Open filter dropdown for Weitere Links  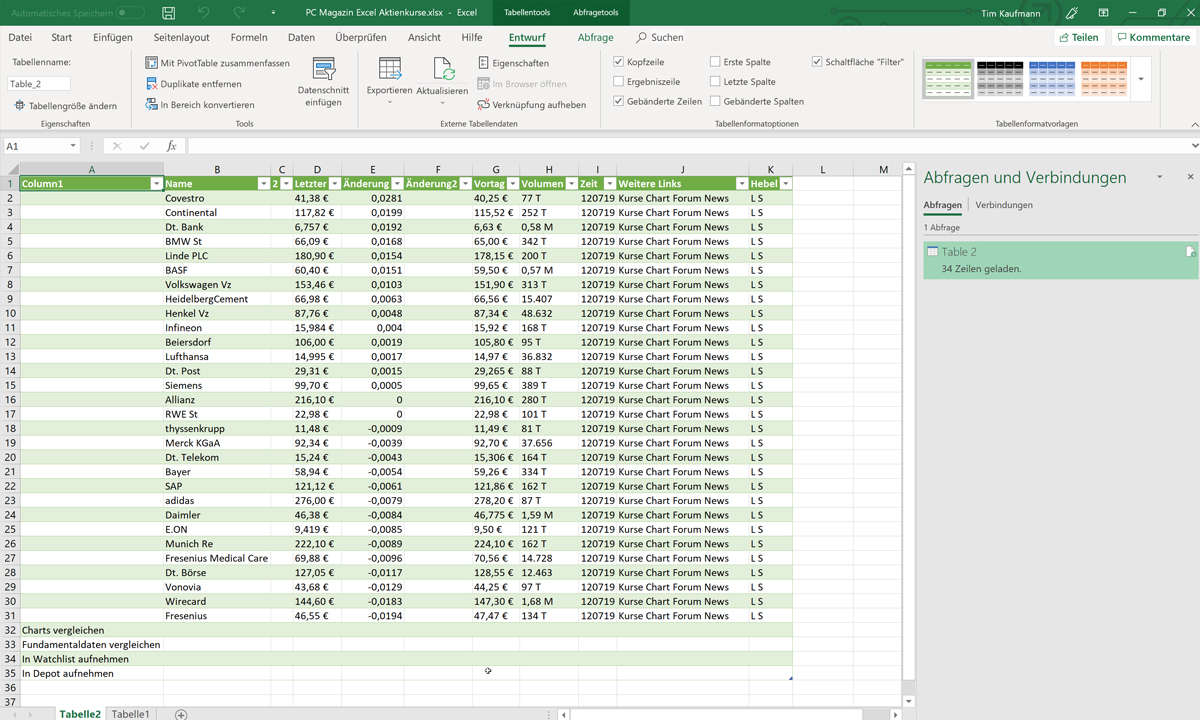coord(742,184)
